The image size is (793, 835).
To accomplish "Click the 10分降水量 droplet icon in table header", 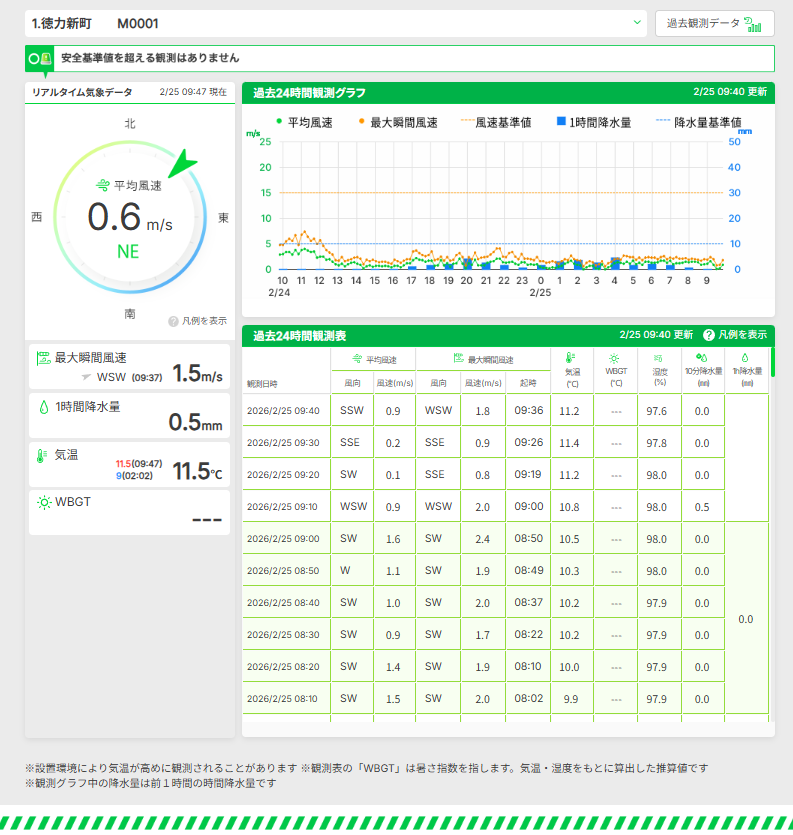I will [701, 357].
